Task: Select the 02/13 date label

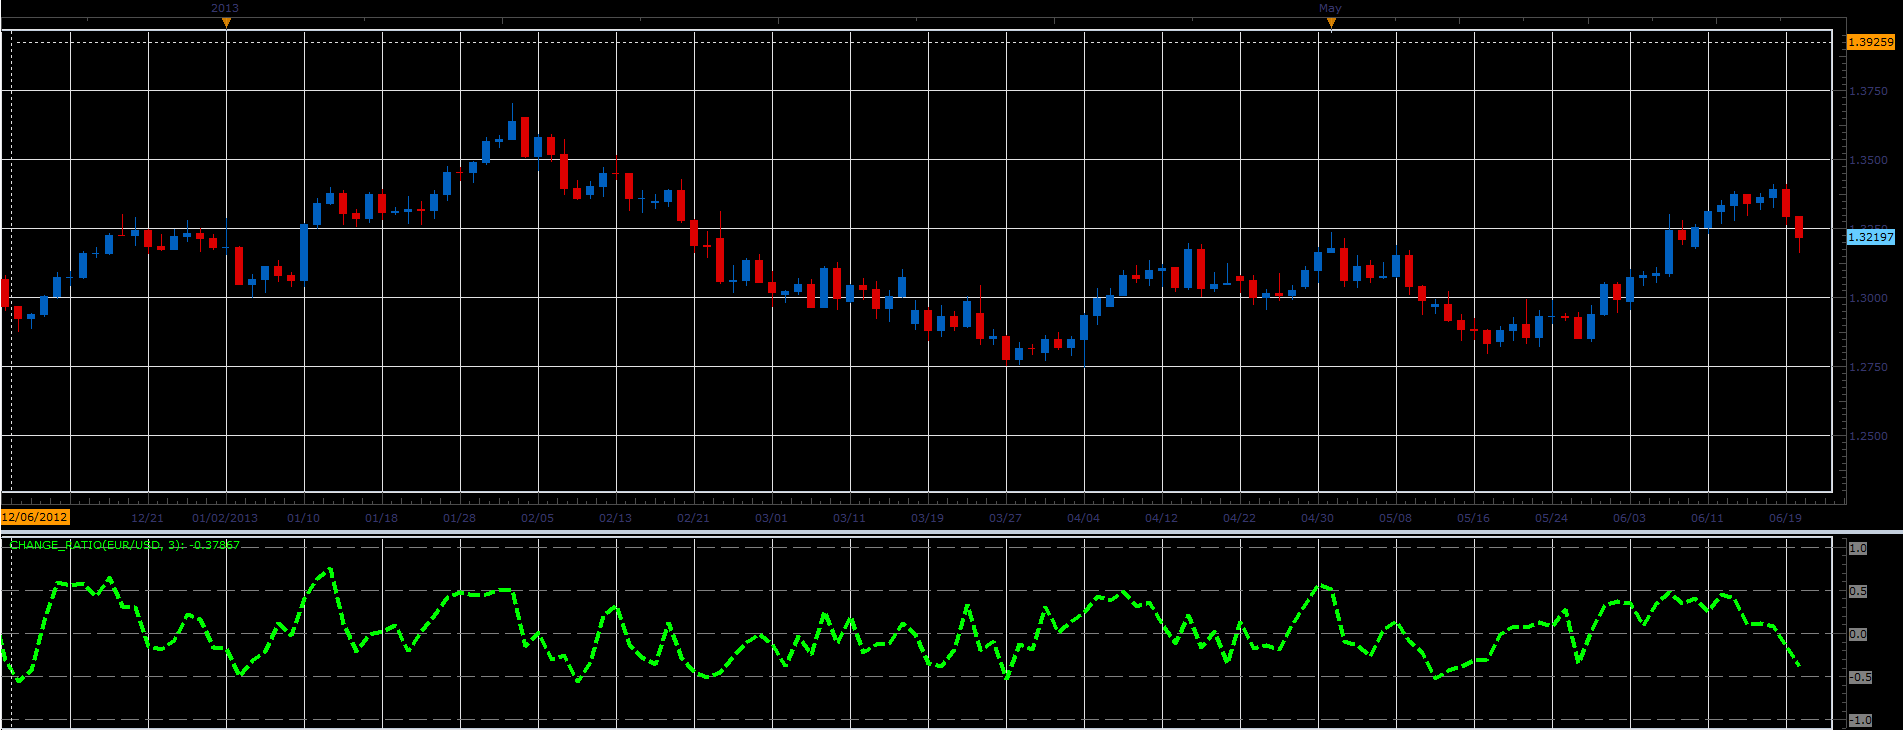Action: coord(616,518)
